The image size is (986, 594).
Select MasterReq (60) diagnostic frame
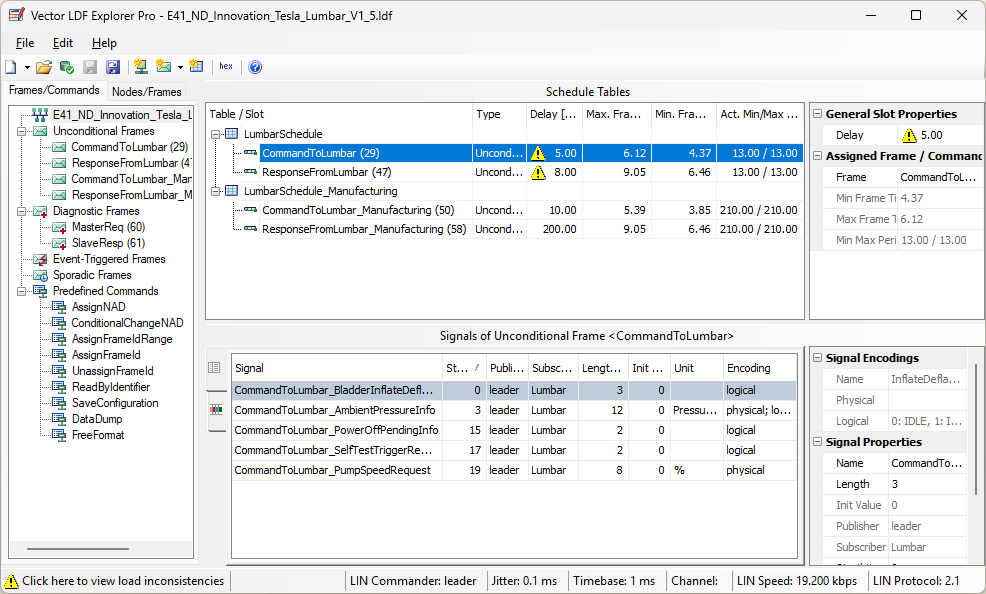point(108,227)
